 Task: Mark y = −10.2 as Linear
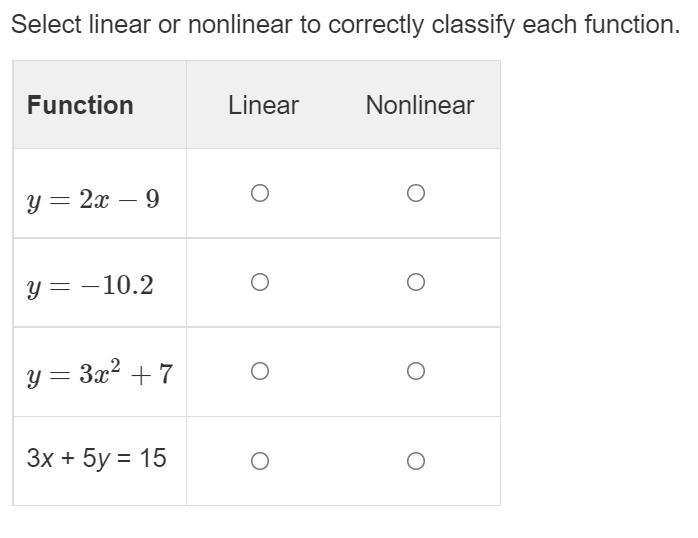click(259, 282)
